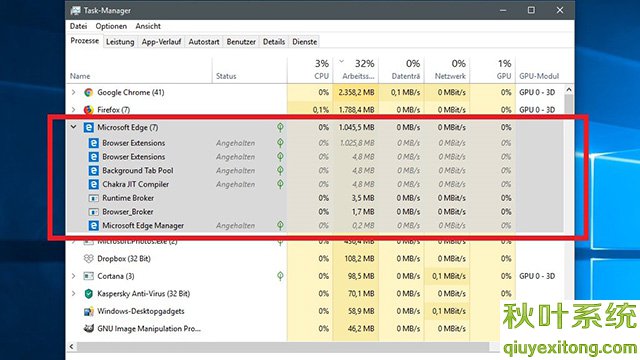640x360 pixels.
Task: Click the leaf icon on Microsoft Edge Manager row
Action: pyautogui.click(x=280, y=225)
